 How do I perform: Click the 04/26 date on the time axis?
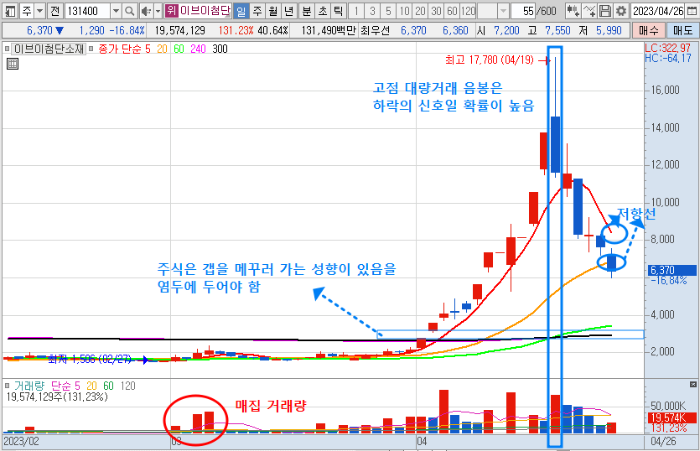click(x=663, y=441)
